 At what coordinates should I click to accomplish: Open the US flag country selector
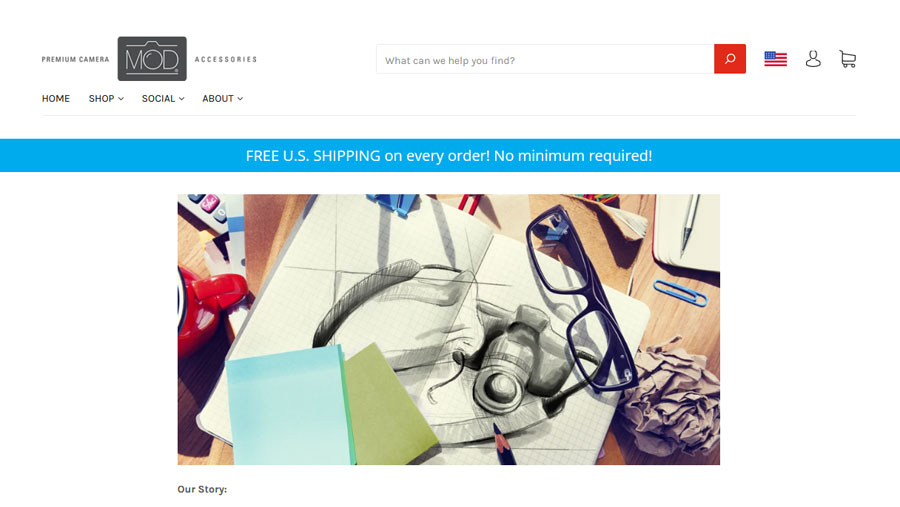(x=775, y=59)
